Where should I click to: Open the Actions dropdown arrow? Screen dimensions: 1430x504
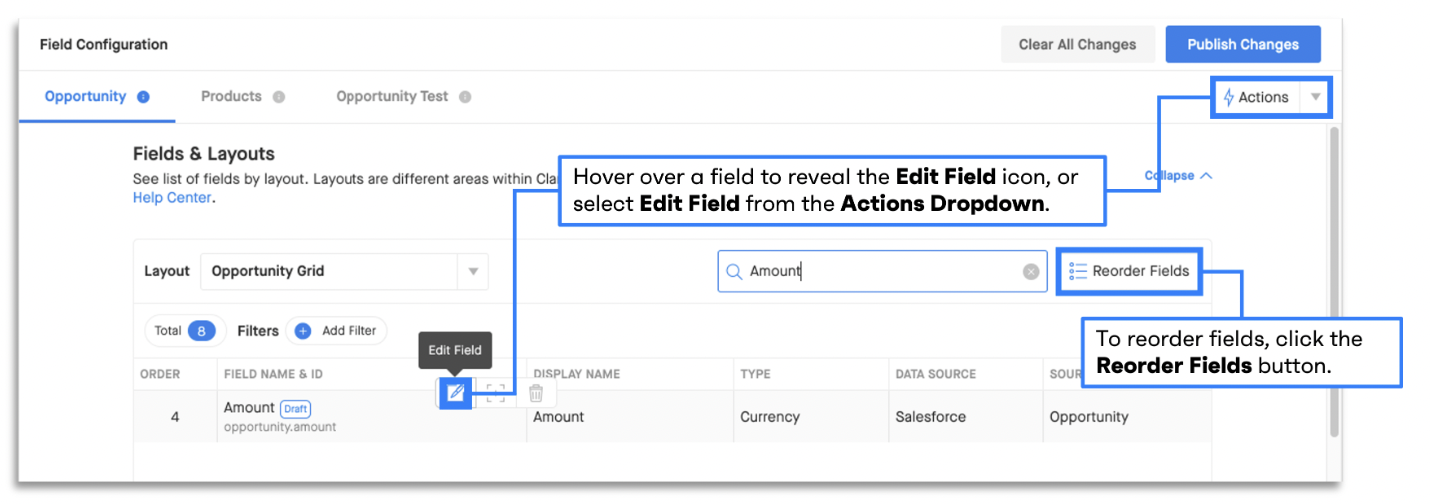click(x=1316, y=97)
